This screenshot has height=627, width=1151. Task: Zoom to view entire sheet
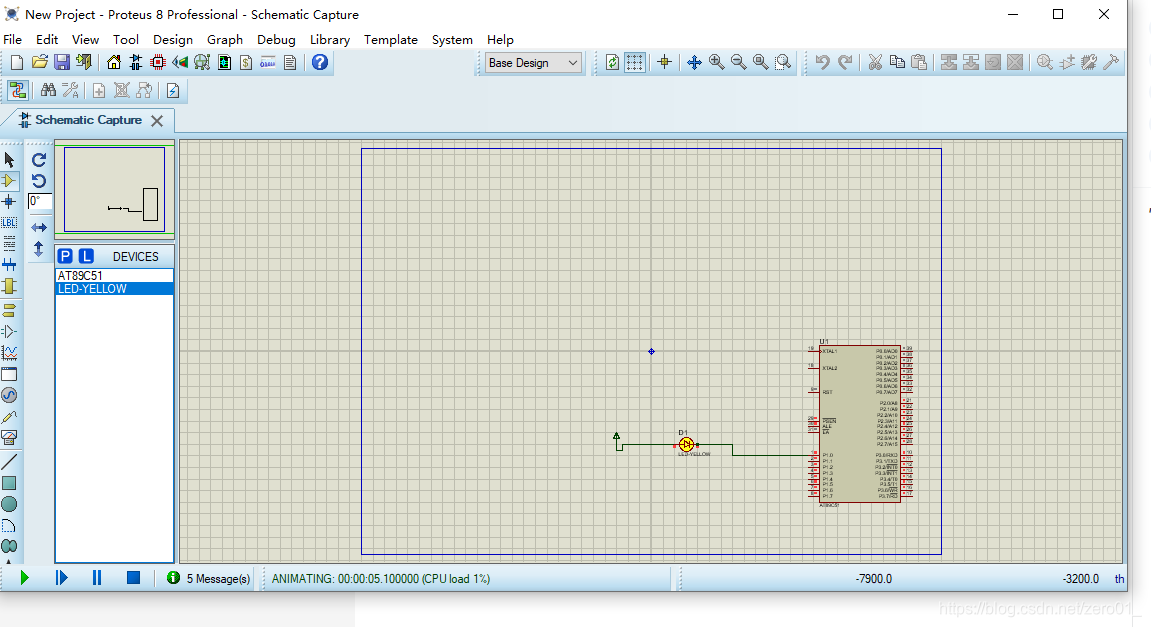click(x=760, y=62)
